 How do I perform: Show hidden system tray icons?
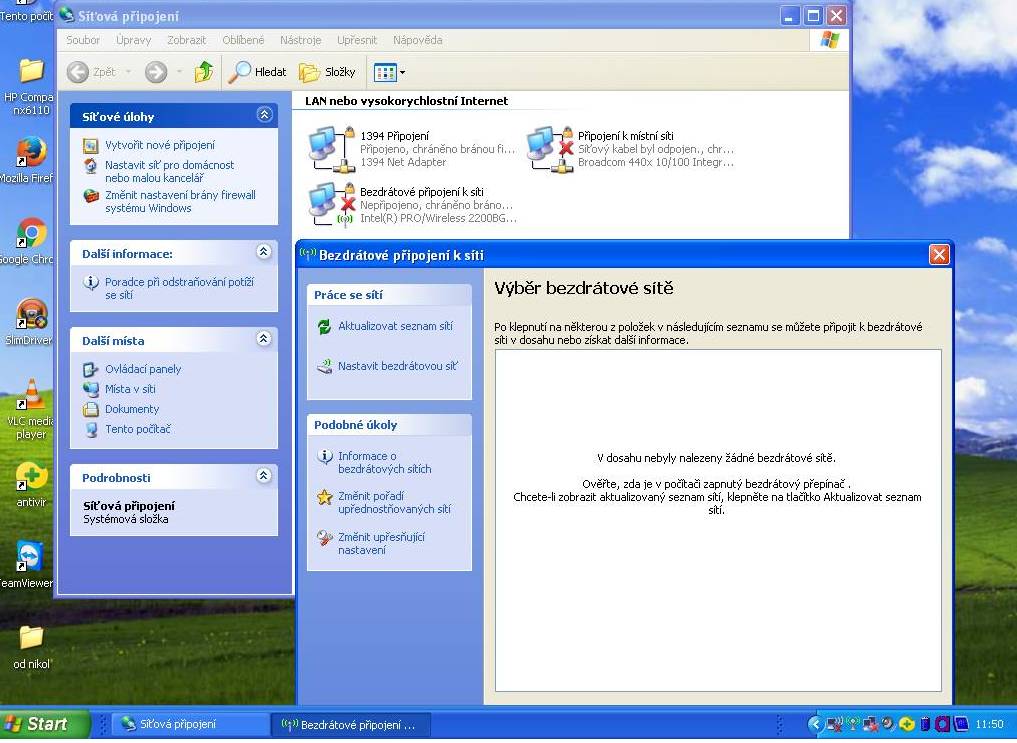(x=815, y=724)
